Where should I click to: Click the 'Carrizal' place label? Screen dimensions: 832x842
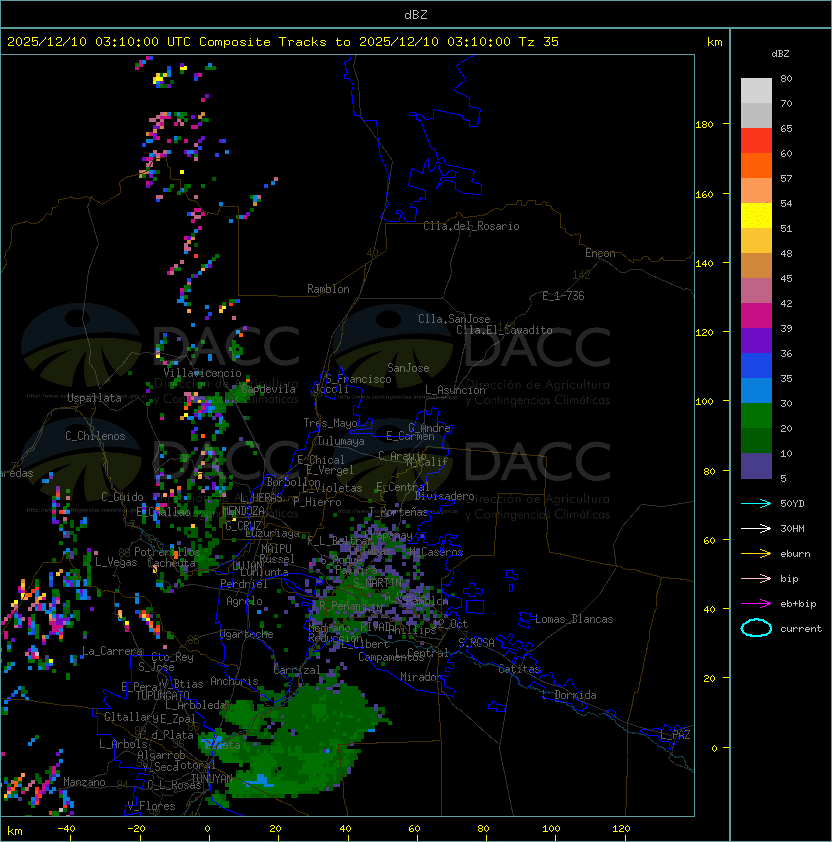[297, 670]
